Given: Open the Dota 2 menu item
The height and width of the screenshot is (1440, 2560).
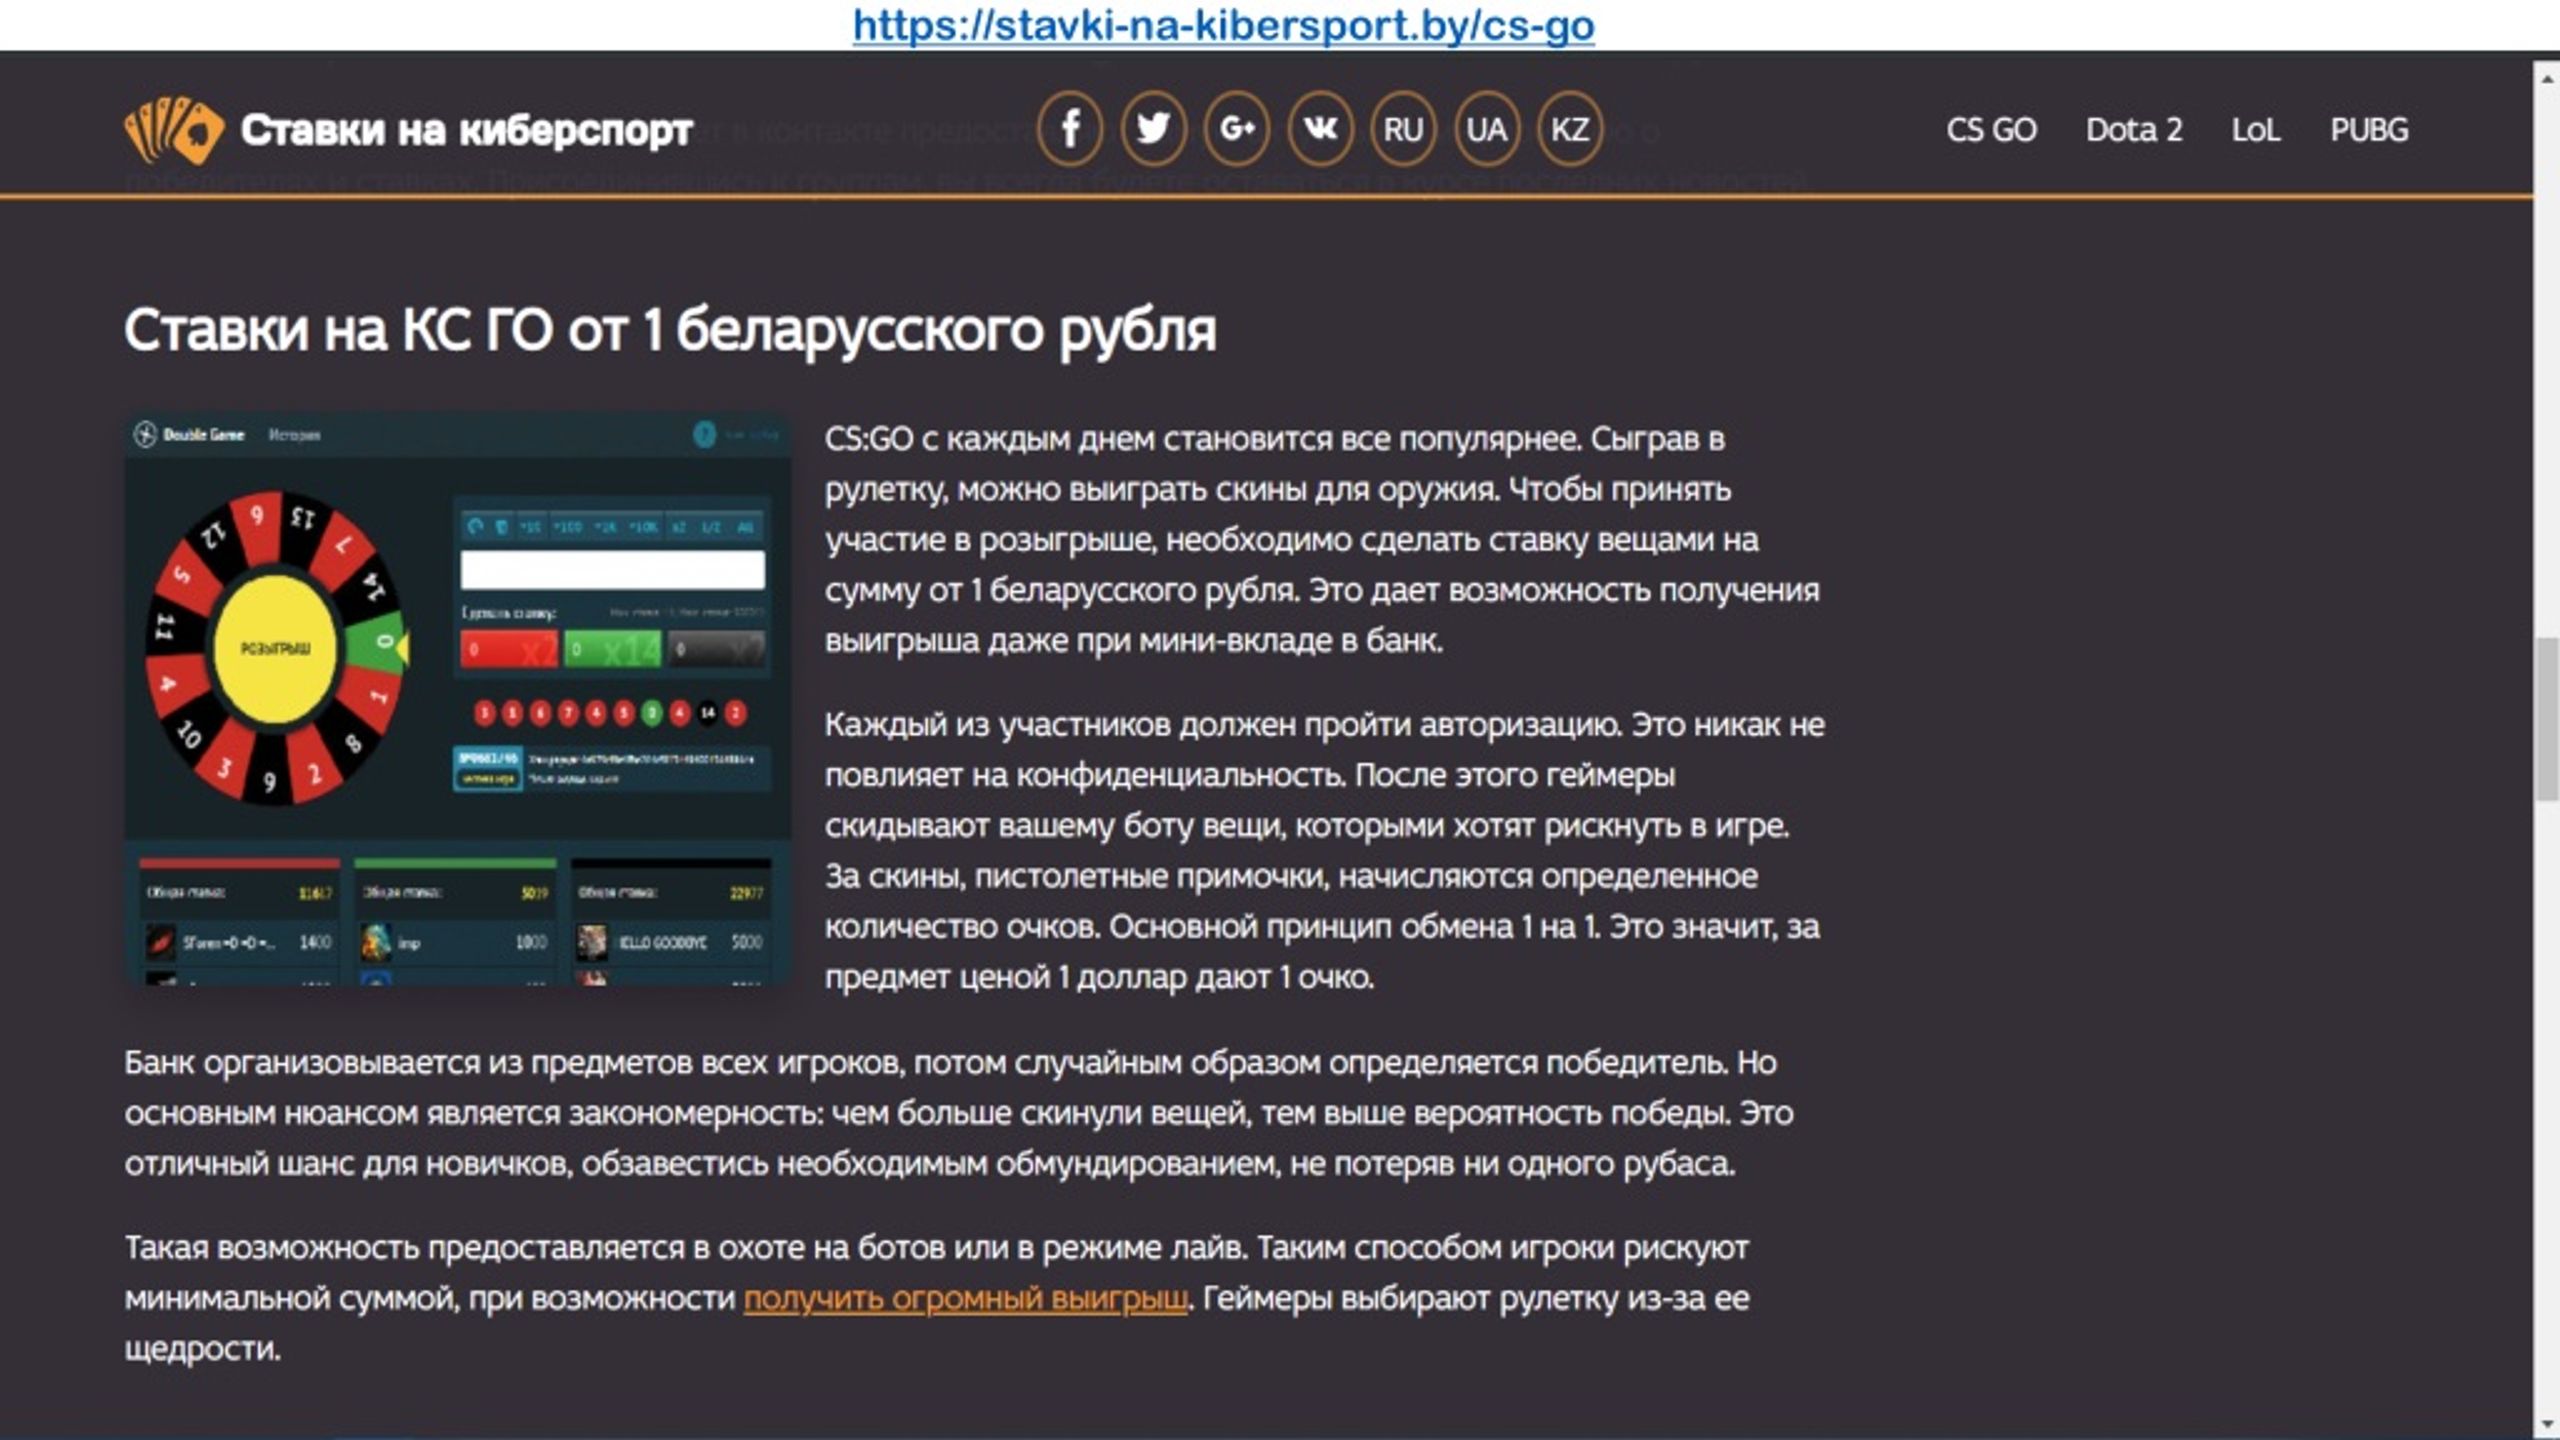Looking at the screenshot, I should point(2134,130).
